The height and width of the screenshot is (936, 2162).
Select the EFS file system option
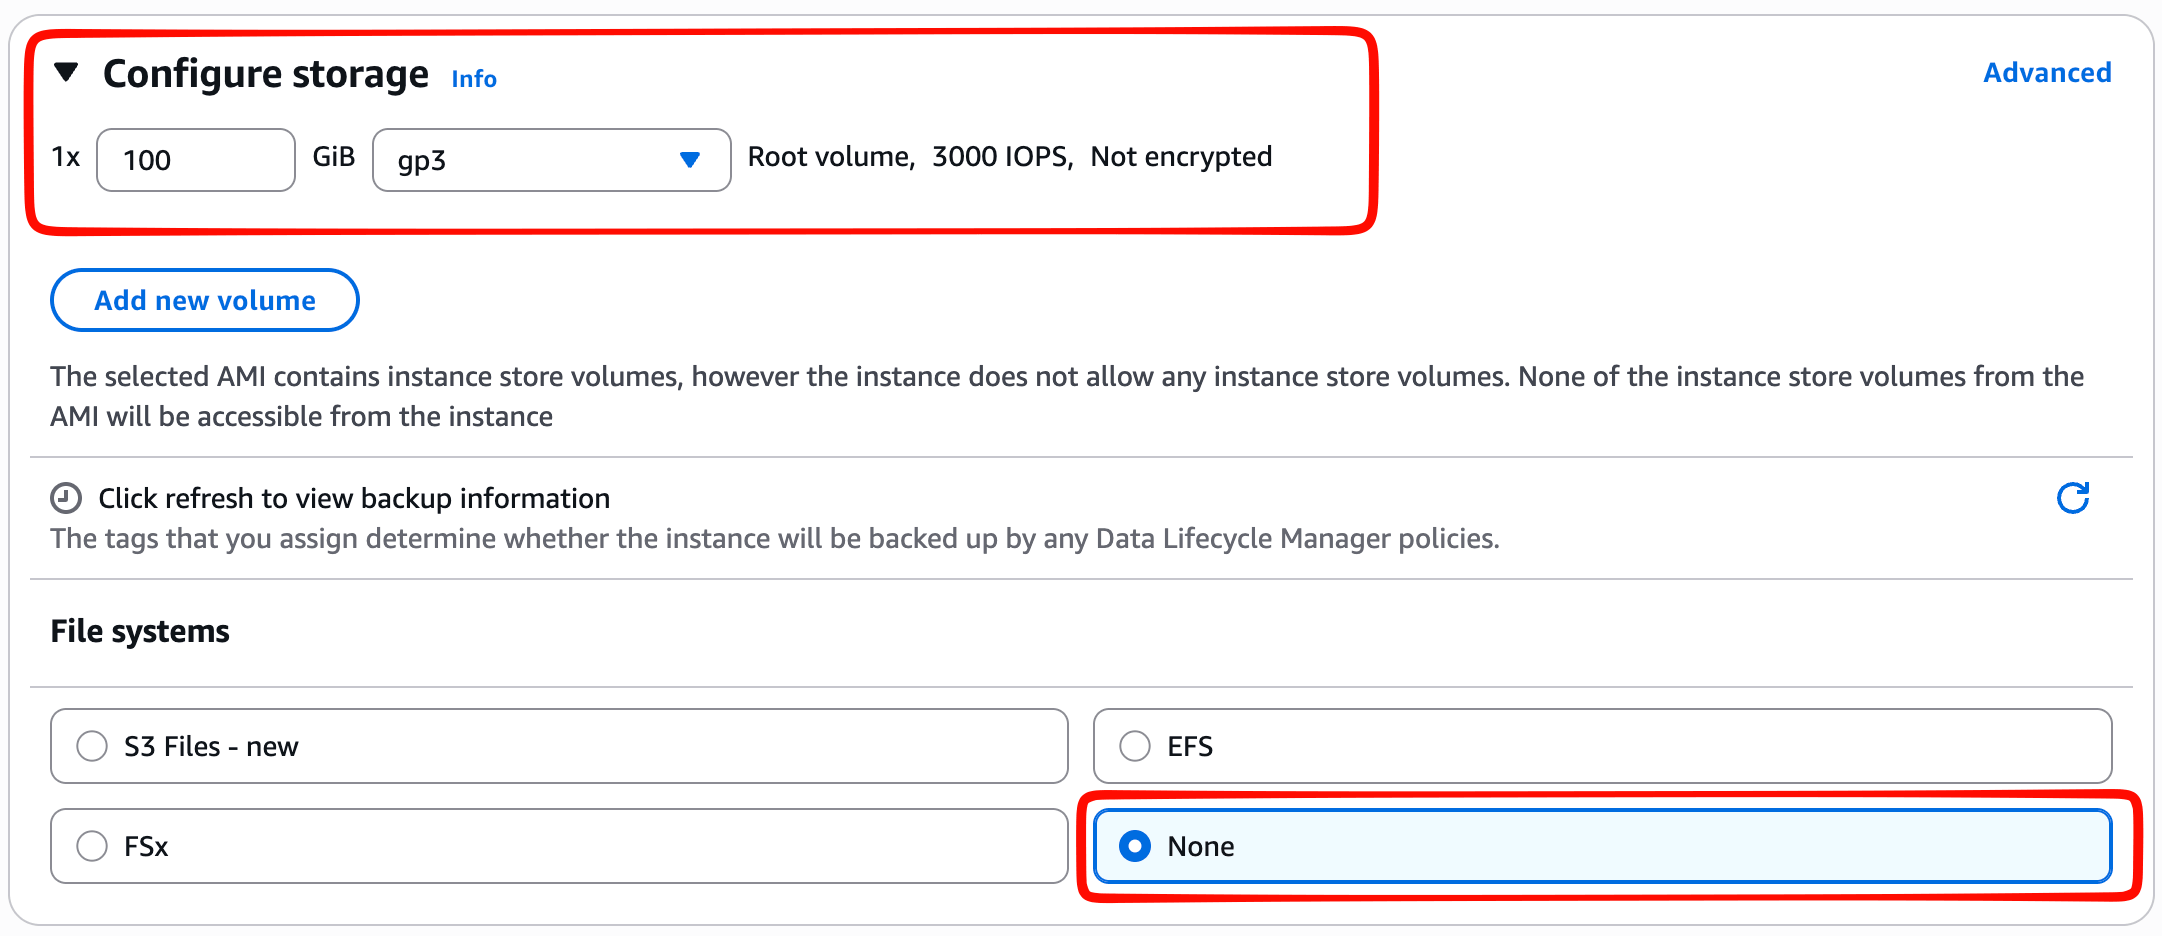(1602, 746)
